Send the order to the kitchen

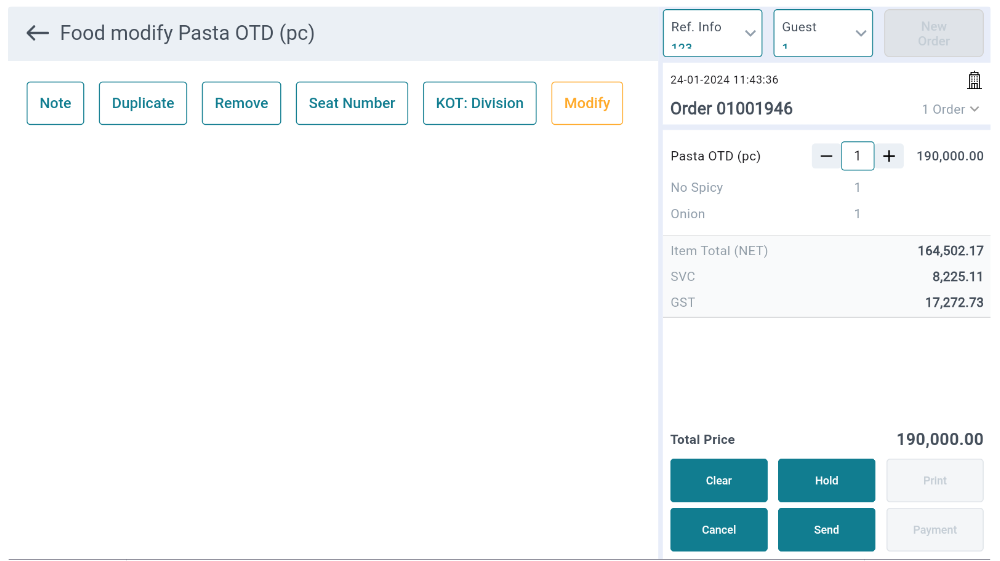827,530
